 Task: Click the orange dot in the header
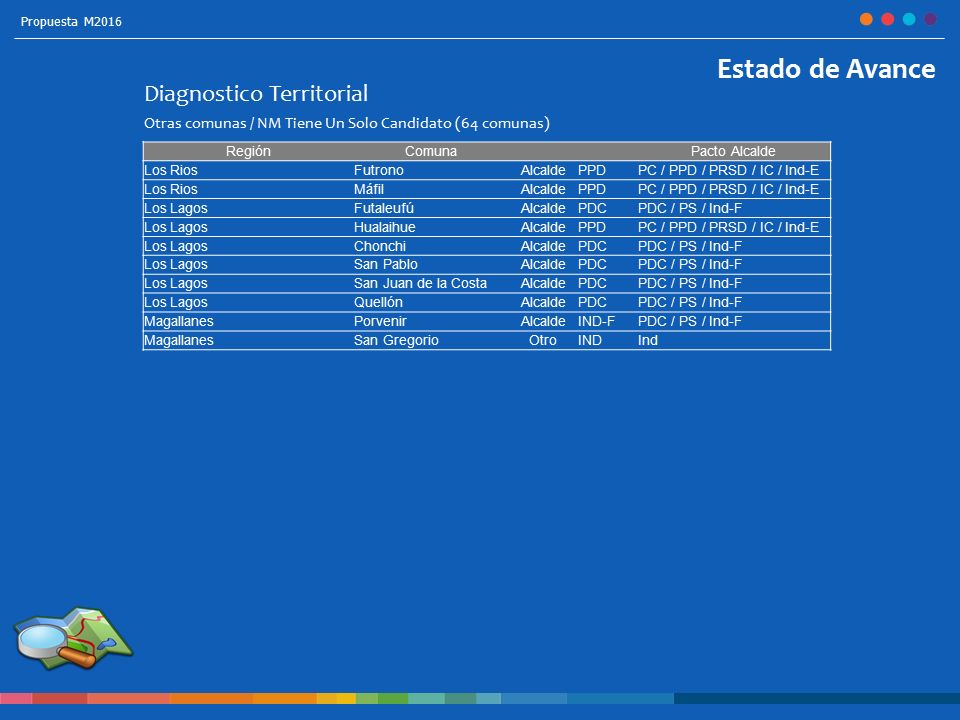[866, 19]
